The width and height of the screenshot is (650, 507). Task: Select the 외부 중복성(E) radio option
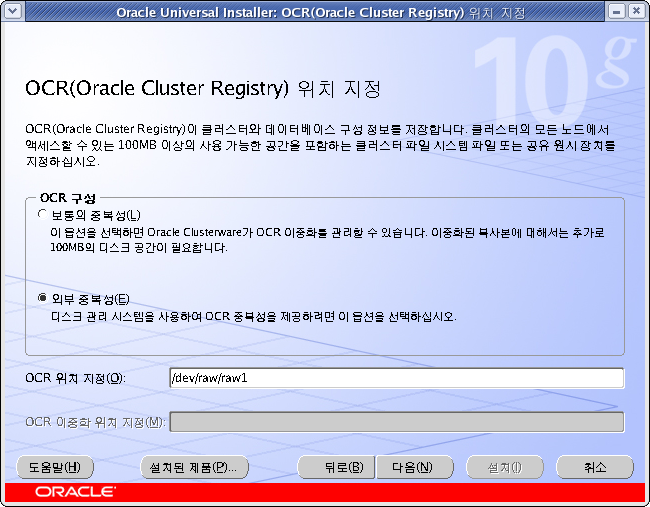pos(42,298)
